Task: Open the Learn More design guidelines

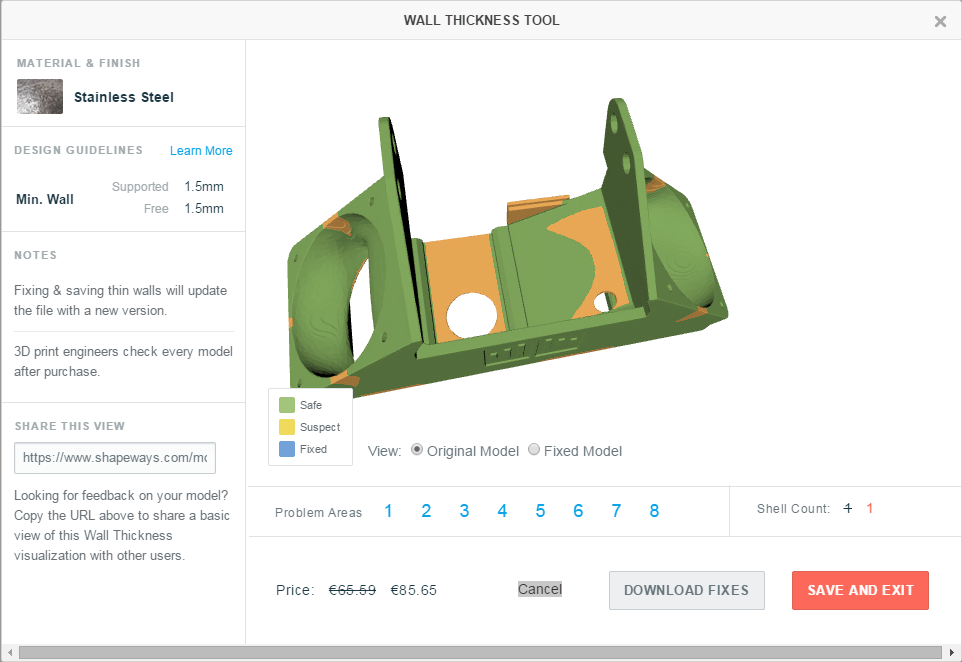Action: click(200, 150)
